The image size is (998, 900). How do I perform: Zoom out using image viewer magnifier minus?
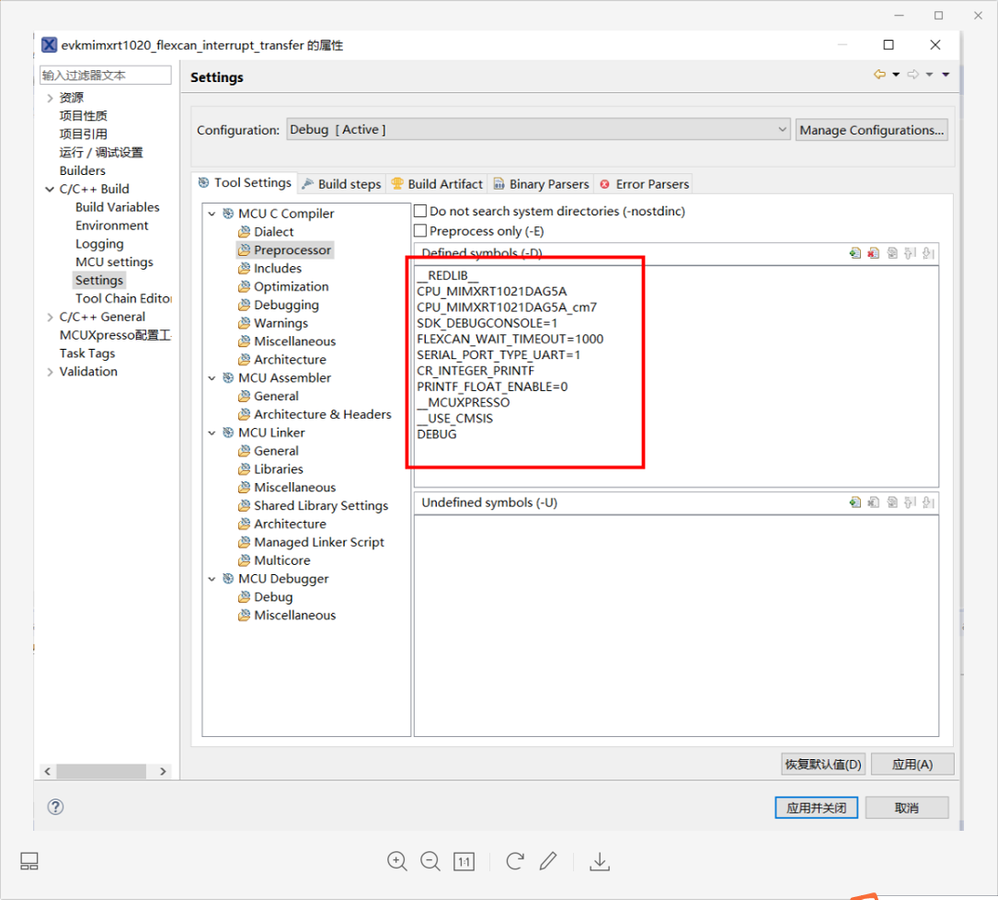tap(430, 862)
